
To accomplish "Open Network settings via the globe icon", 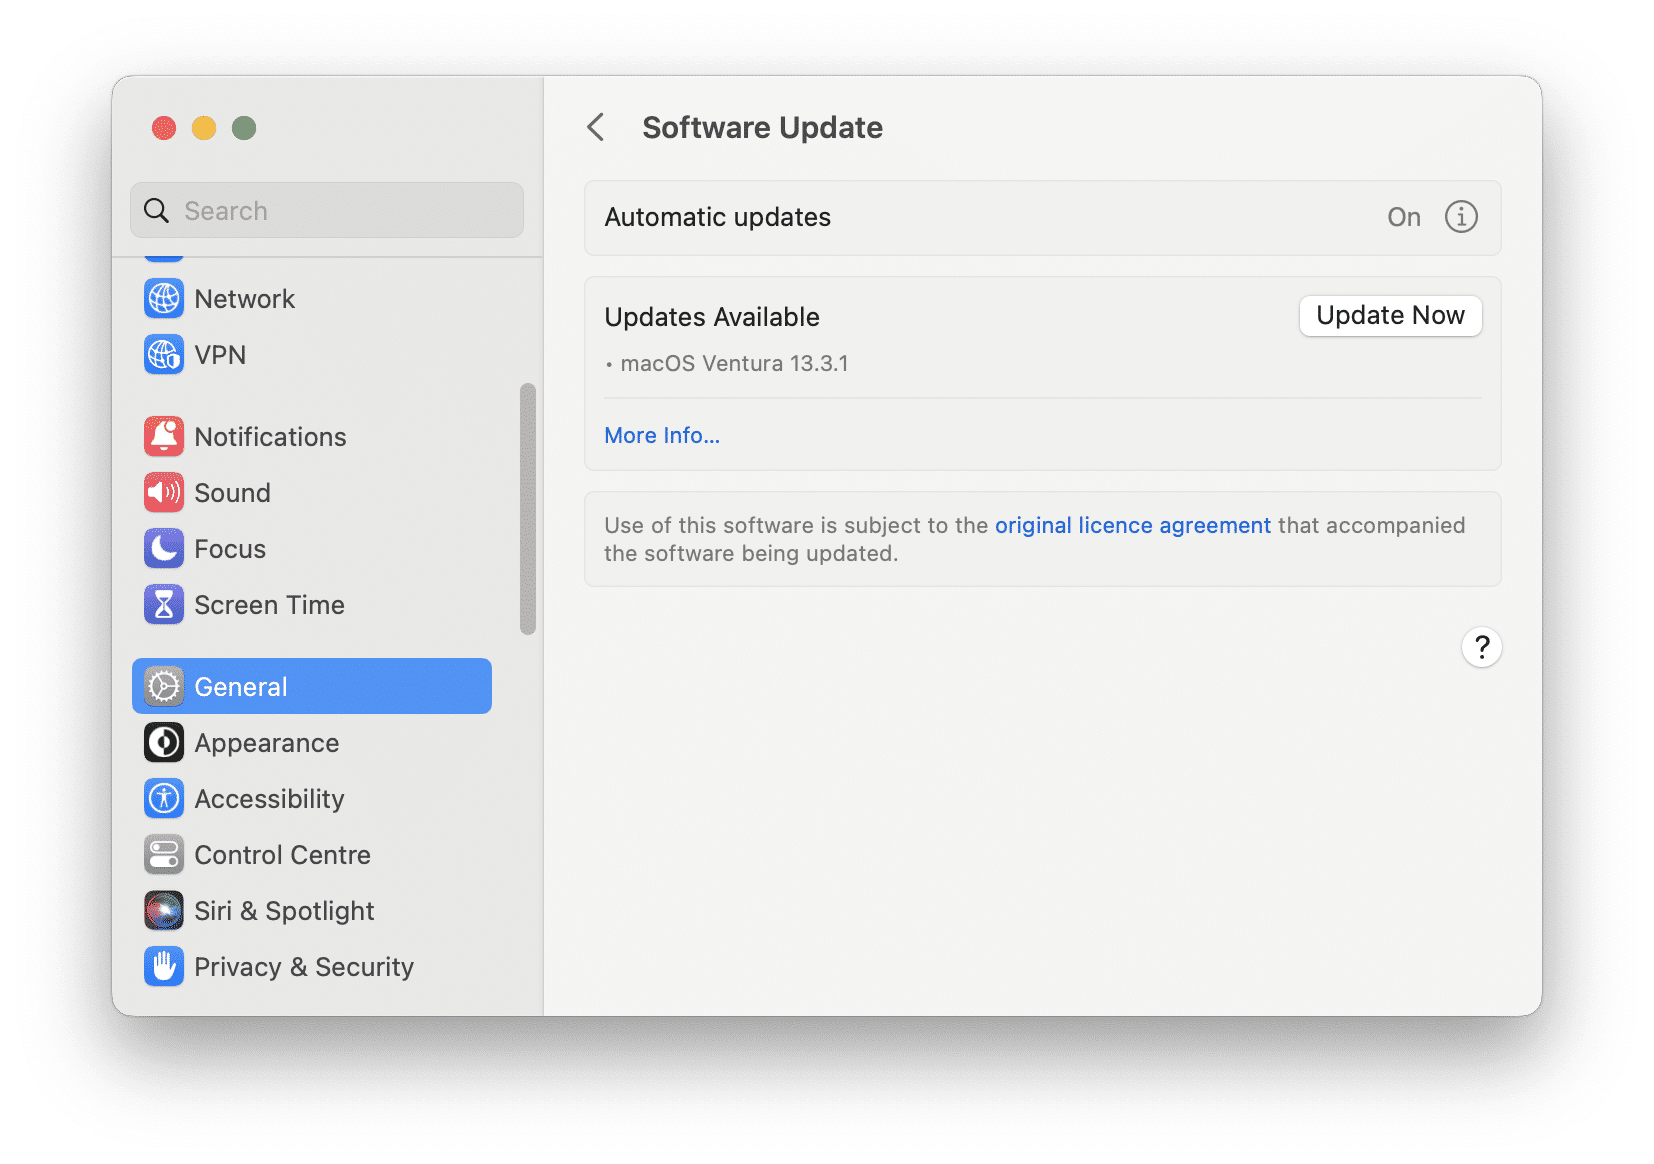I will click(x=163, y=298).
